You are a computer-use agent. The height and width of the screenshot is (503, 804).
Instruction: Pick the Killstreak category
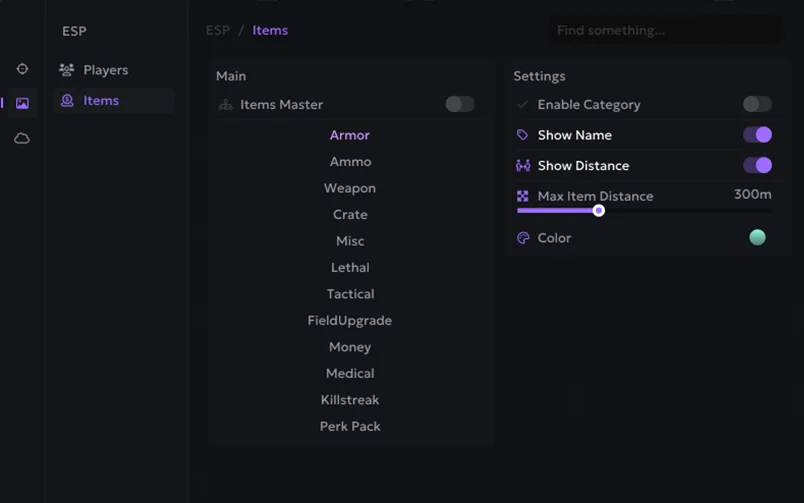click(x=350, y=400)
